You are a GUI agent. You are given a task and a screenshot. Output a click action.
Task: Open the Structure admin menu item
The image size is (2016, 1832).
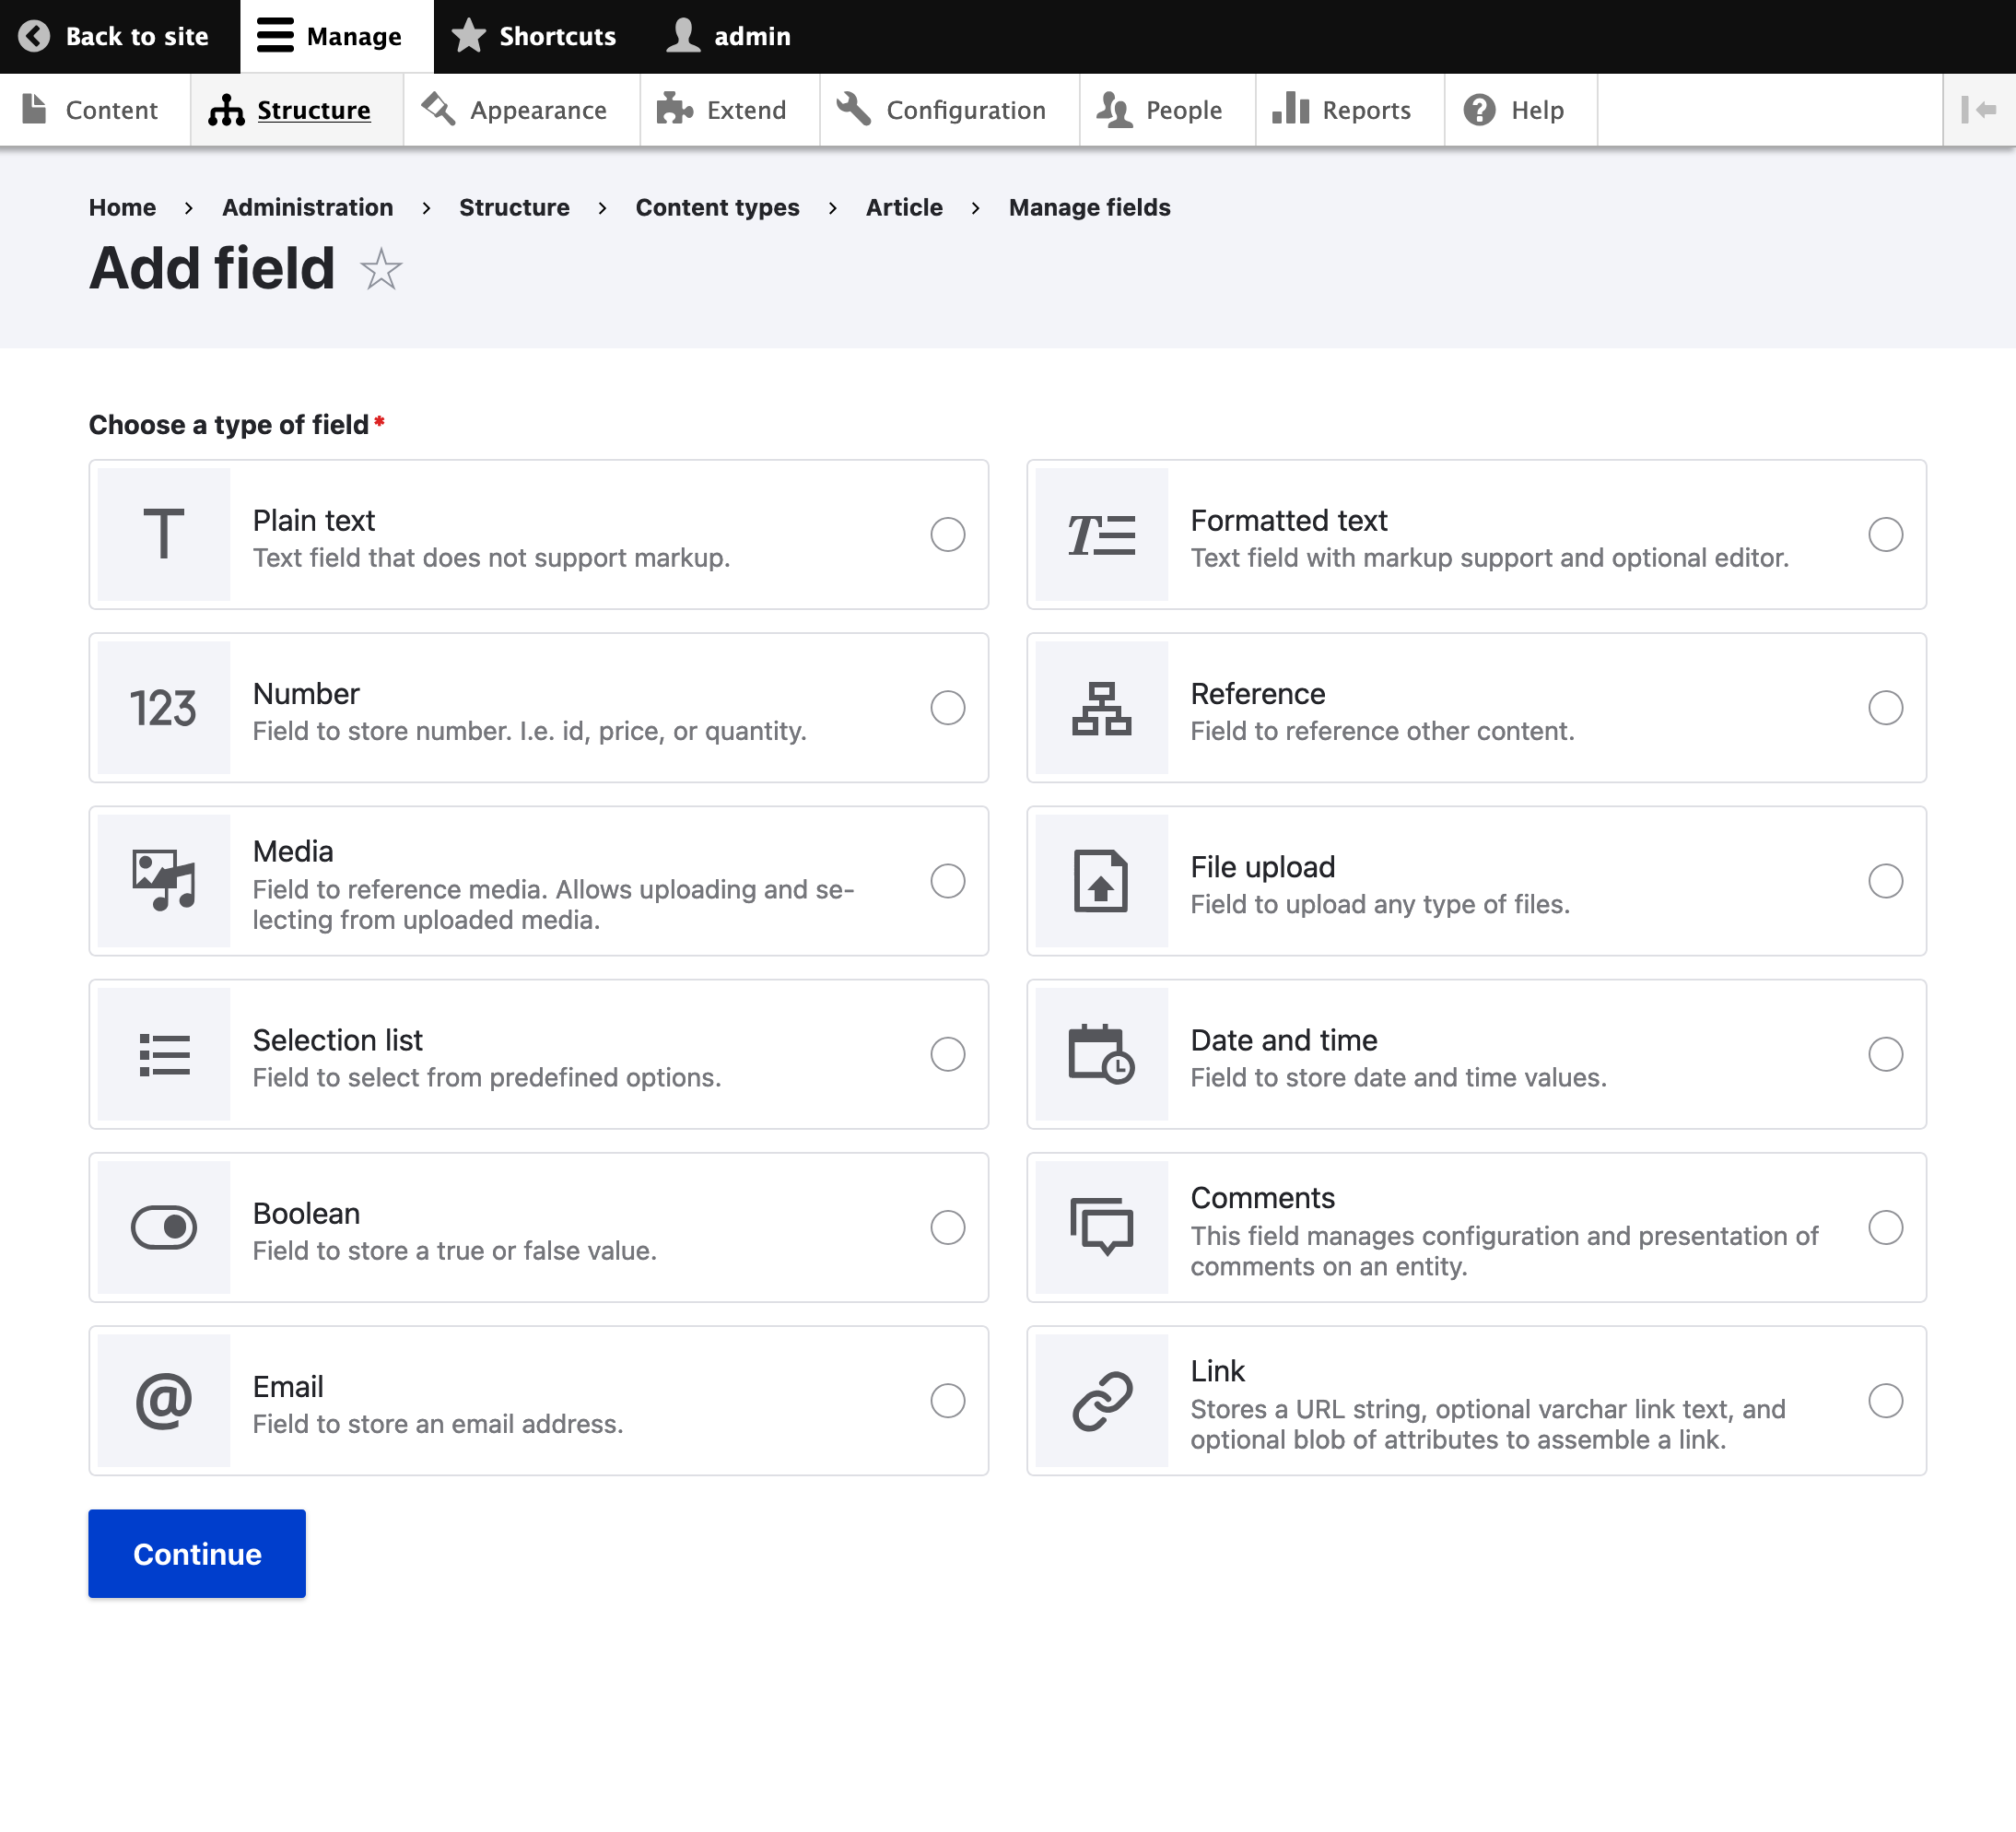coord(297,110)
